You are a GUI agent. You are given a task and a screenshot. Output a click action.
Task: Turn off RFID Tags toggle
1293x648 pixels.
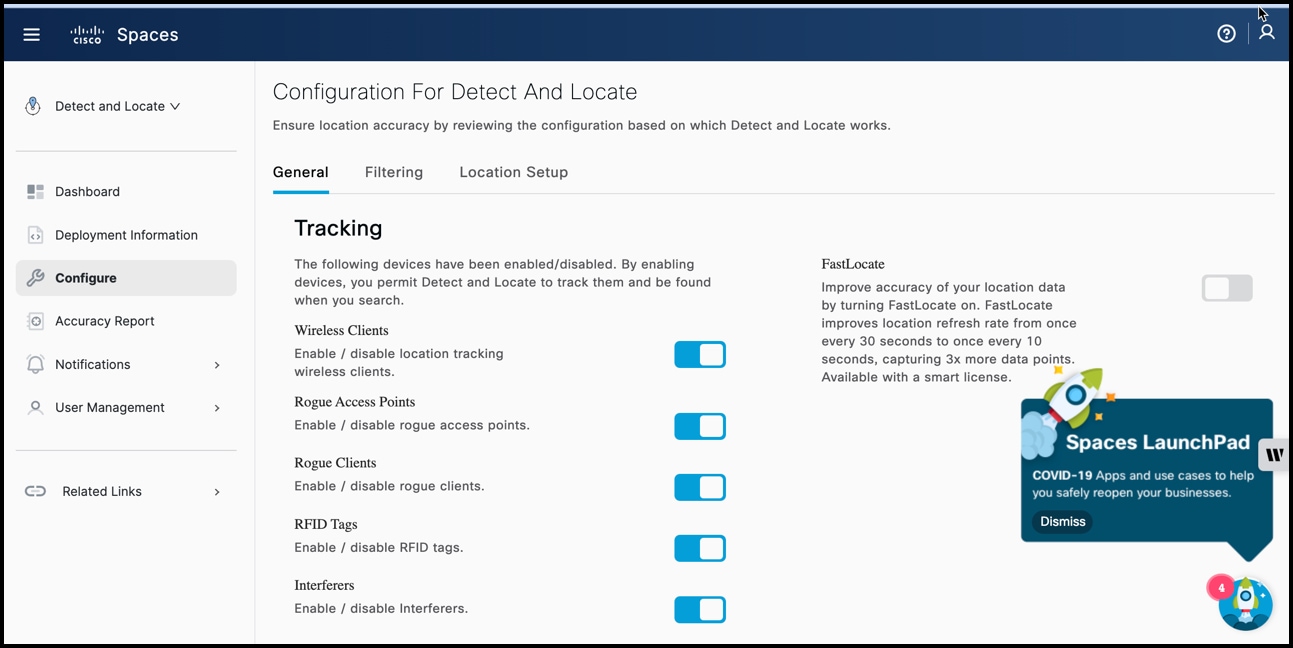700,549
